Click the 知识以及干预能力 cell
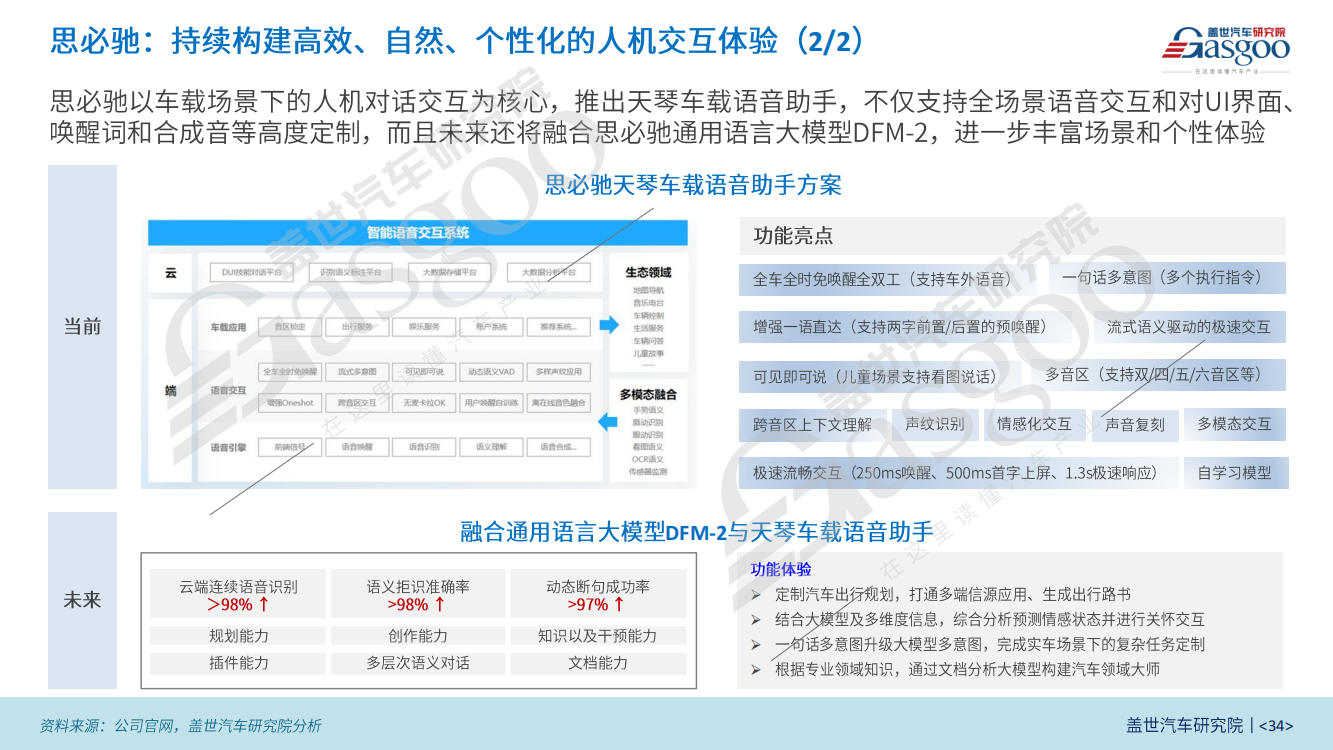The height and width of the screenshot is (750, 1333). click(x=598, y=636)
